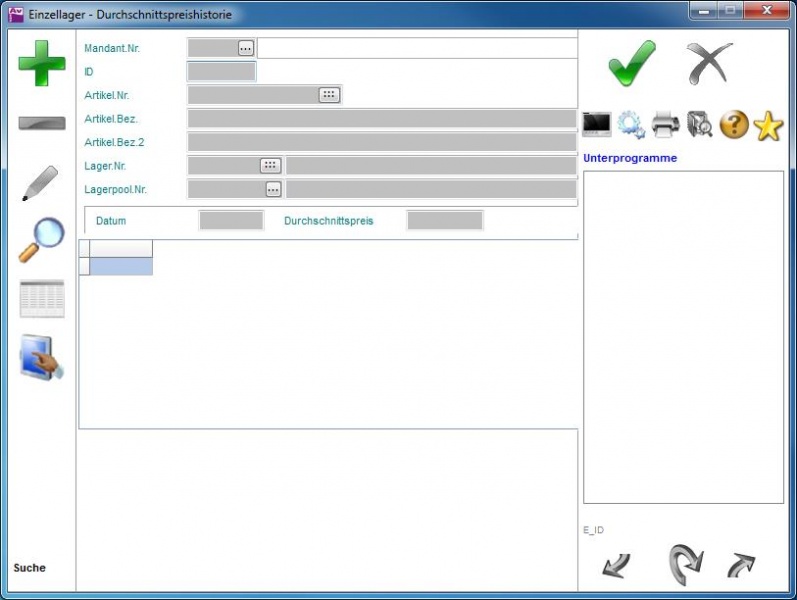Open the Artikel.Nr. lookup button
The height and width of the screenshot is (600, 797).
(x=330, y=95)
